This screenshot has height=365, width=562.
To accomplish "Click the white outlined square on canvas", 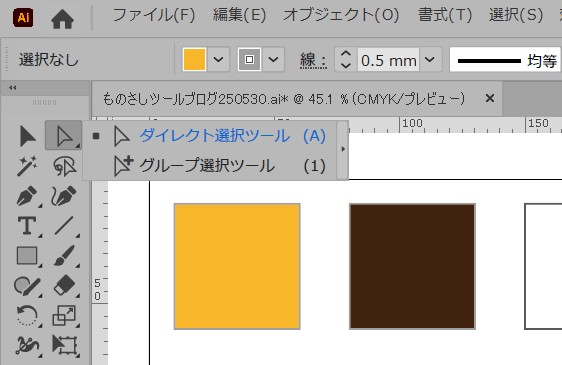I will [543, 266].
